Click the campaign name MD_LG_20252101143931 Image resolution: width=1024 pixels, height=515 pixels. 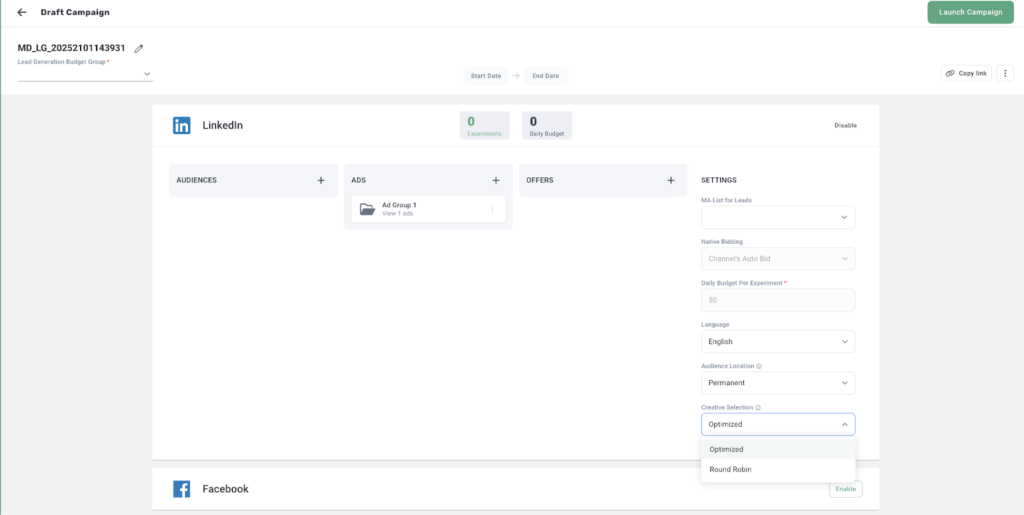click(x=71, y=48)
